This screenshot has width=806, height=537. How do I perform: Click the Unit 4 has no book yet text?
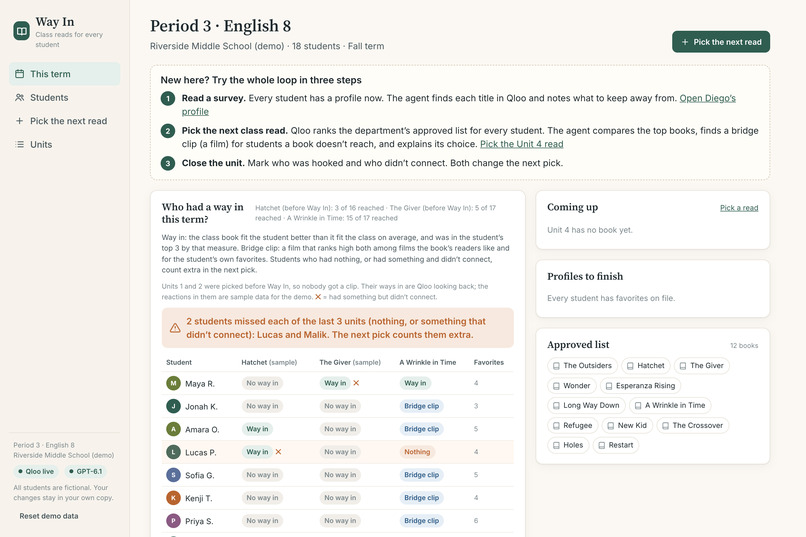tap(590, 230)
